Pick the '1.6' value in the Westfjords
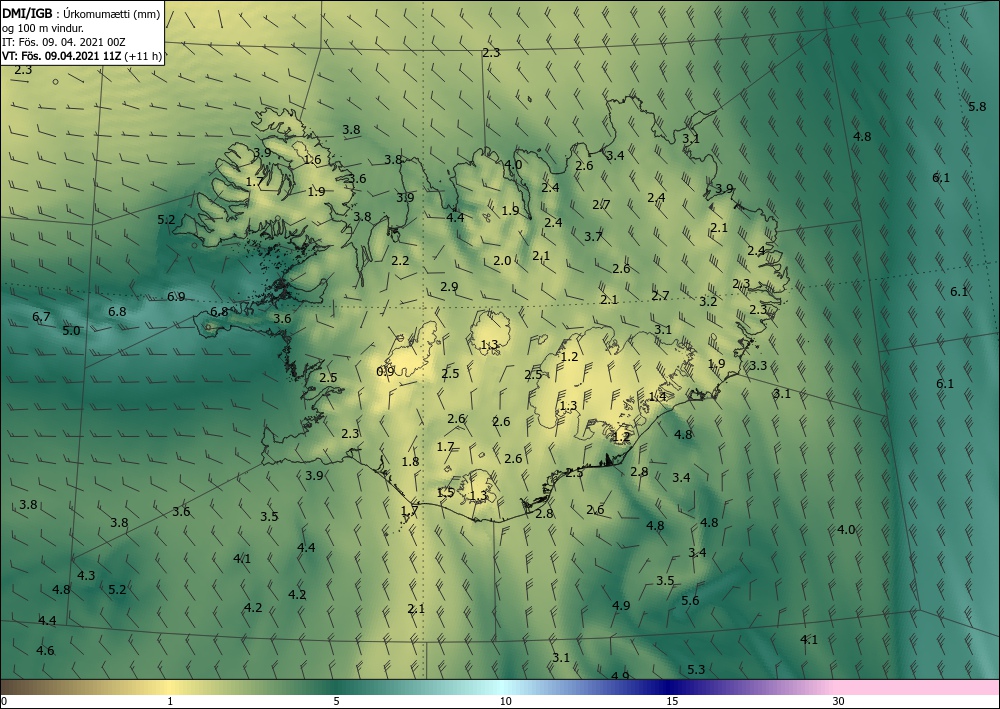1000x709 pixels. [x=312, y=159]
